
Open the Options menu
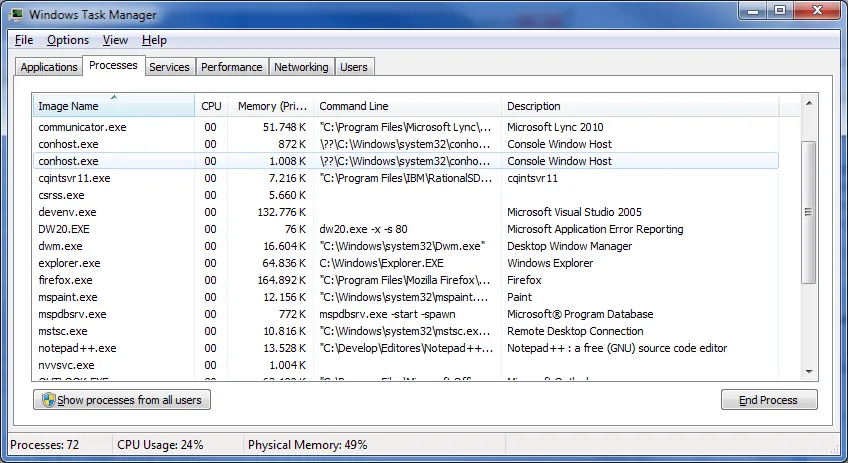point(68,40)
